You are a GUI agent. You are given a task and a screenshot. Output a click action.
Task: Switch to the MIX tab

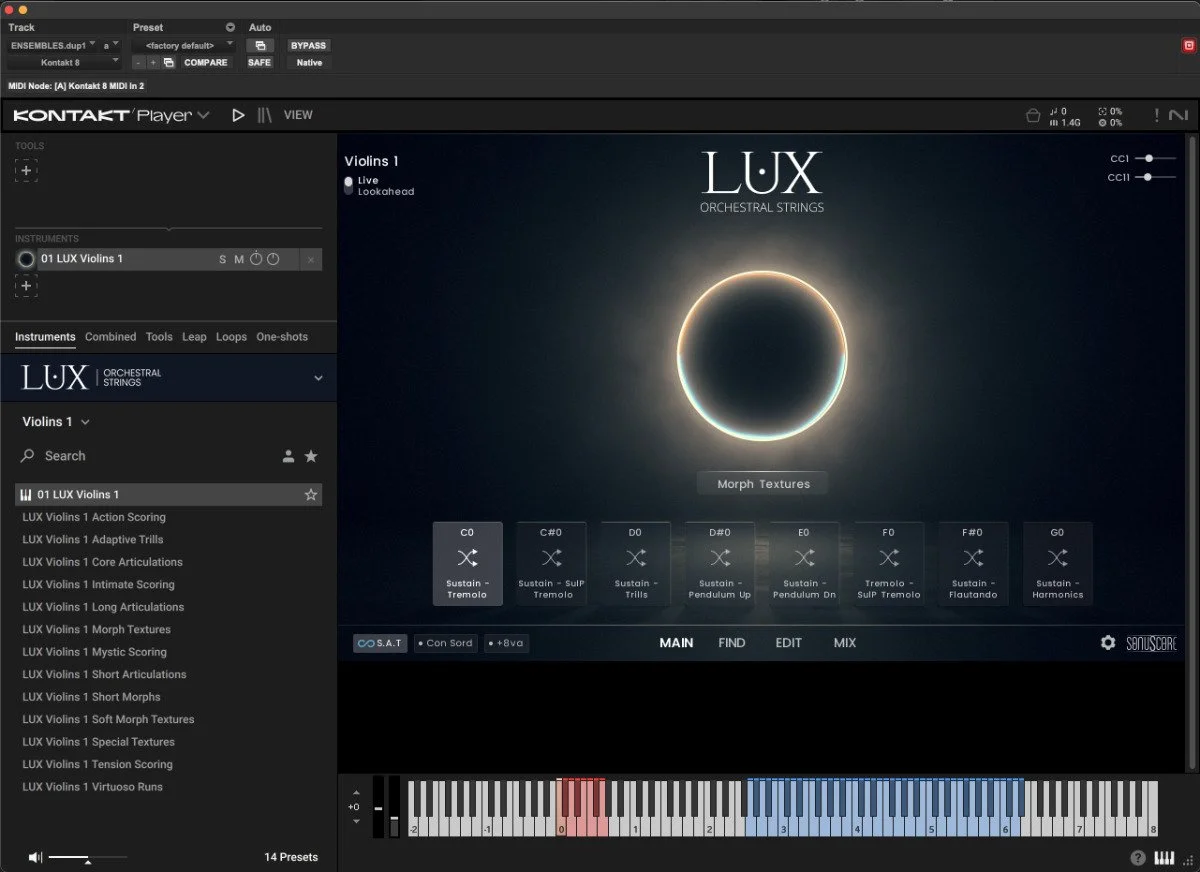click(x=845, y=643)
